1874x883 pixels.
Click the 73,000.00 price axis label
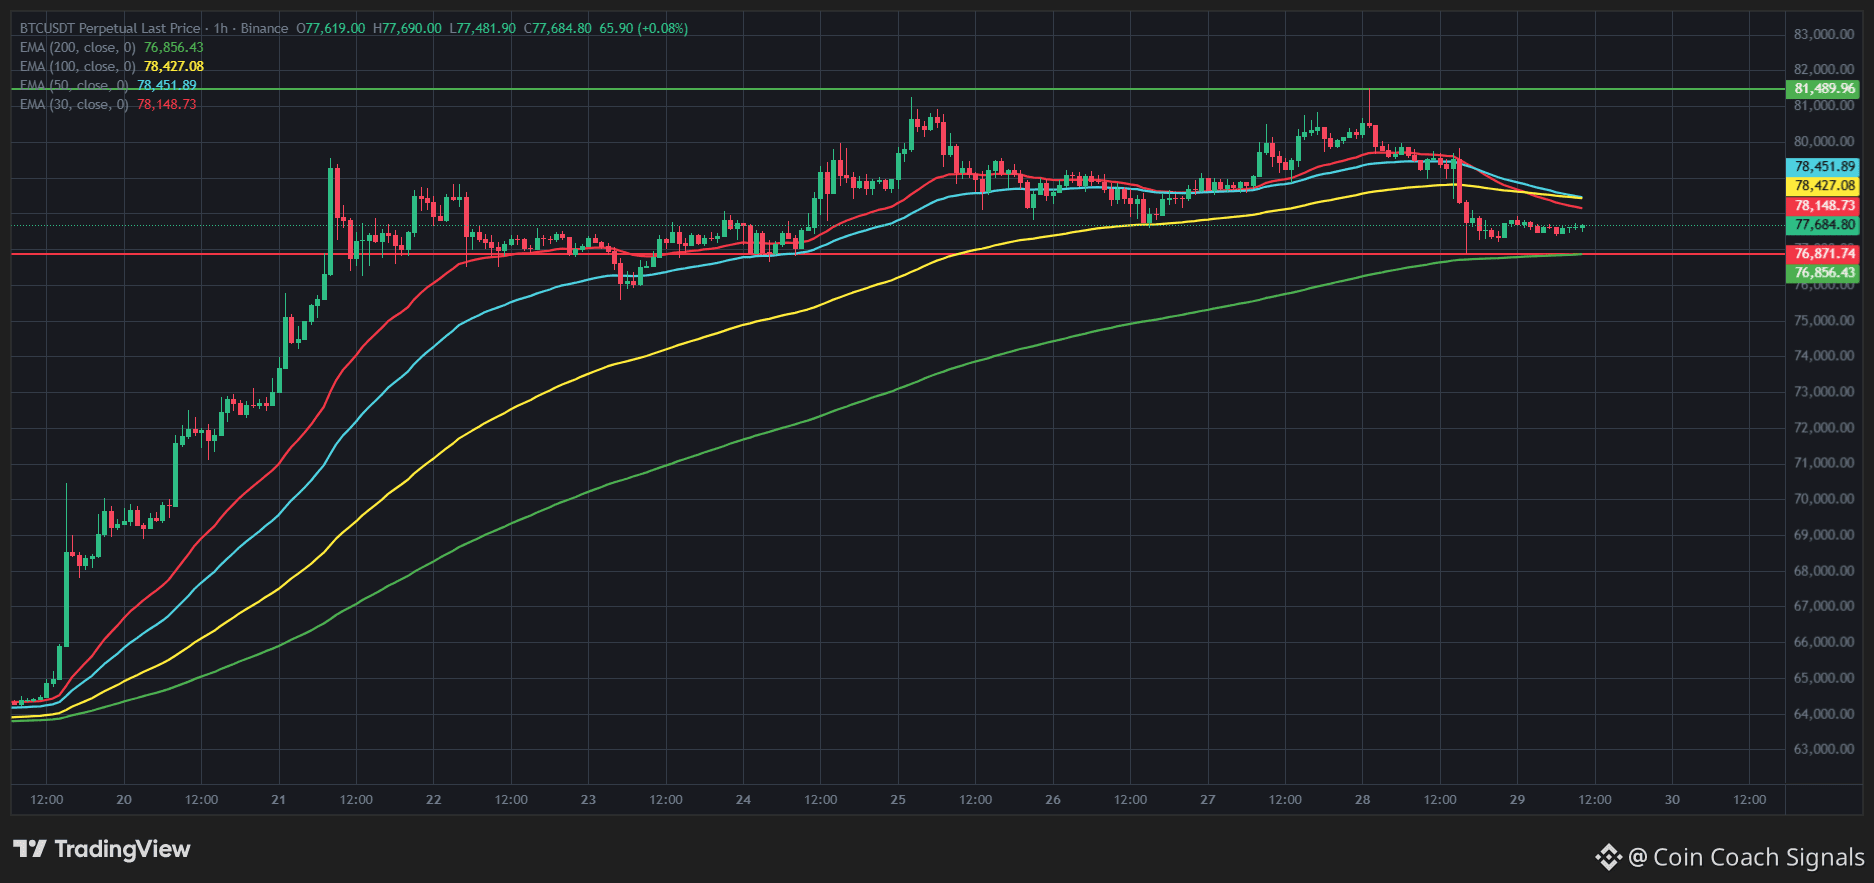1824,391
